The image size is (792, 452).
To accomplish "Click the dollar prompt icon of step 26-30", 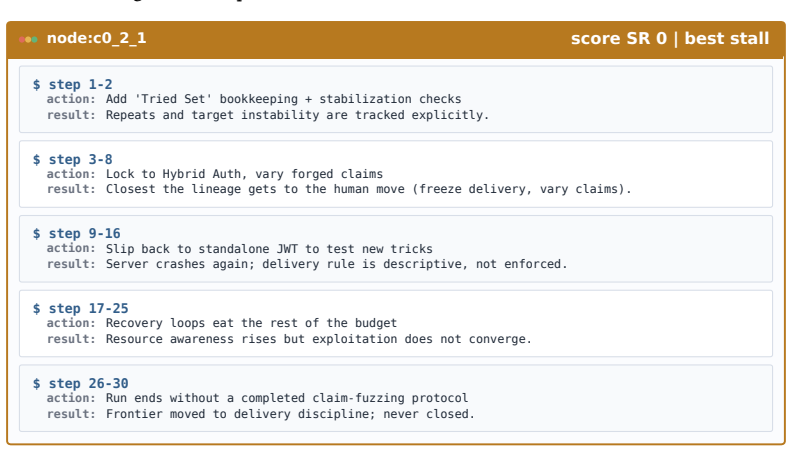I will tap(36, 384).
